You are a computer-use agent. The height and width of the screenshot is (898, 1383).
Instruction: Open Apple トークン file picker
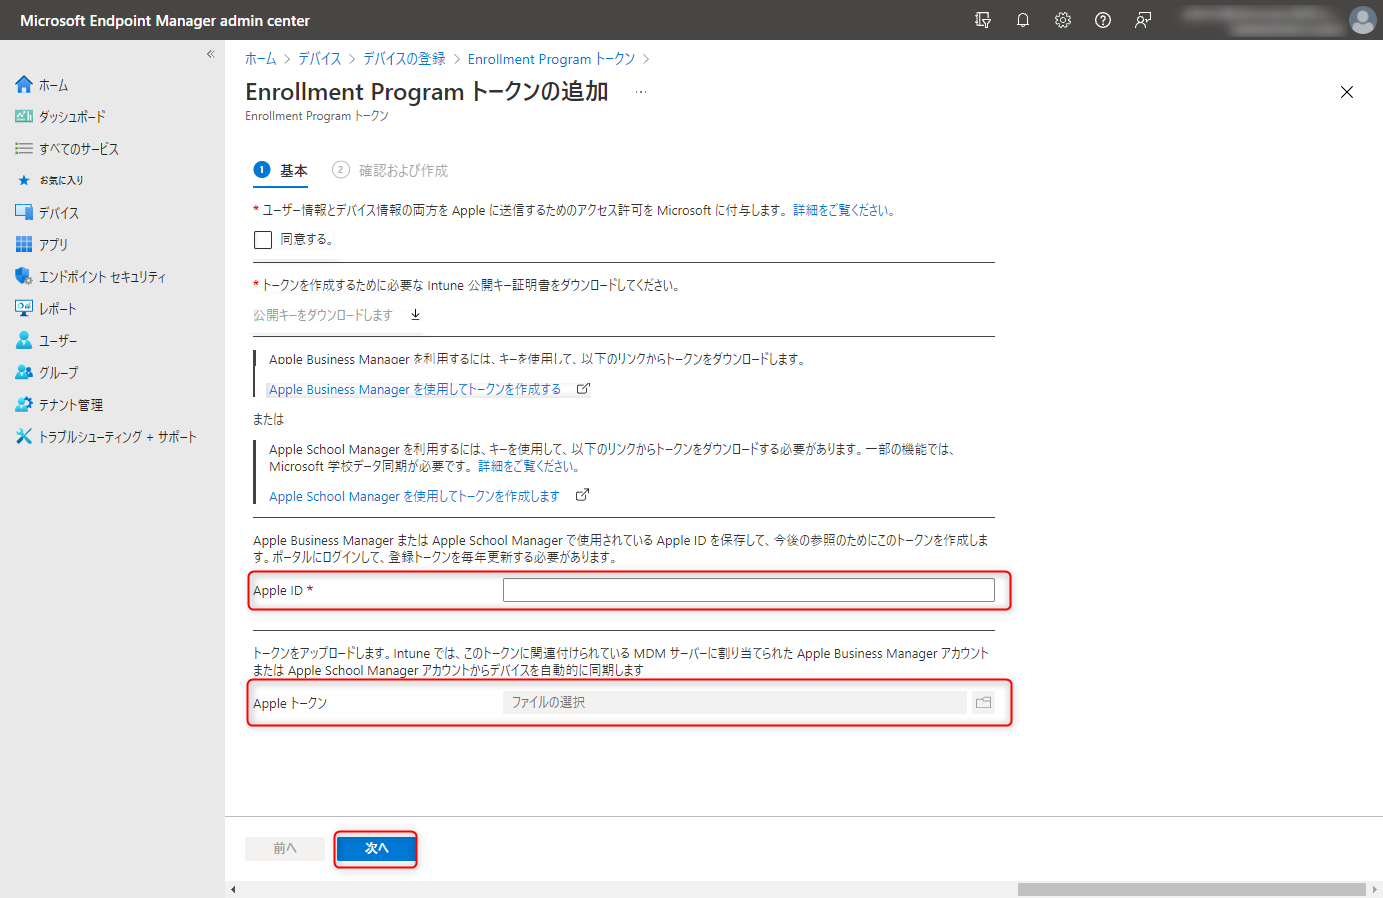[983, 702]
